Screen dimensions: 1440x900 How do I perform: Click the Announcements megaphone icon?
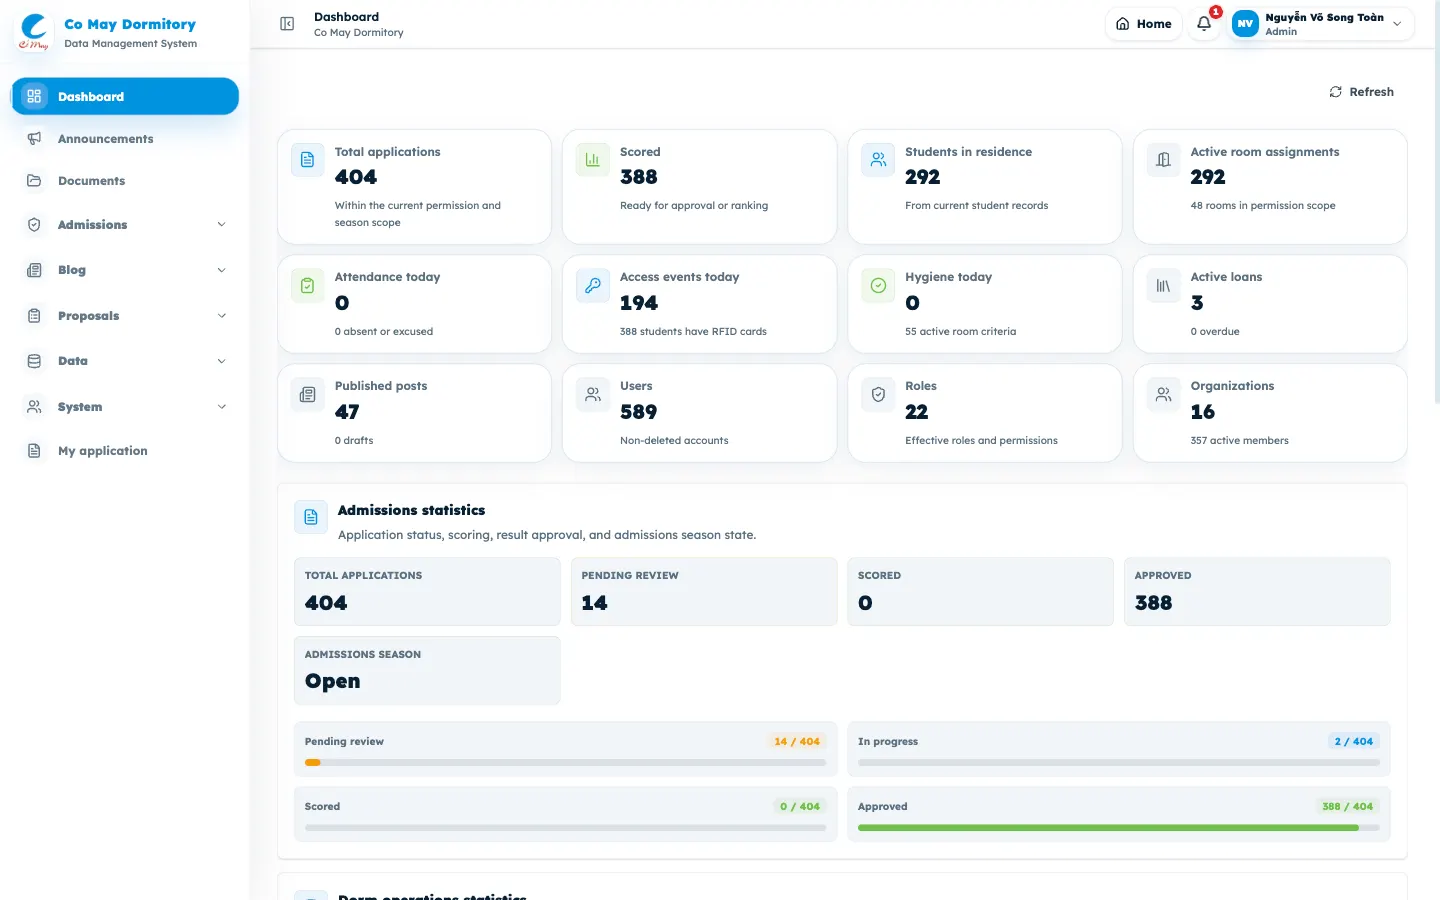[34, 139]
